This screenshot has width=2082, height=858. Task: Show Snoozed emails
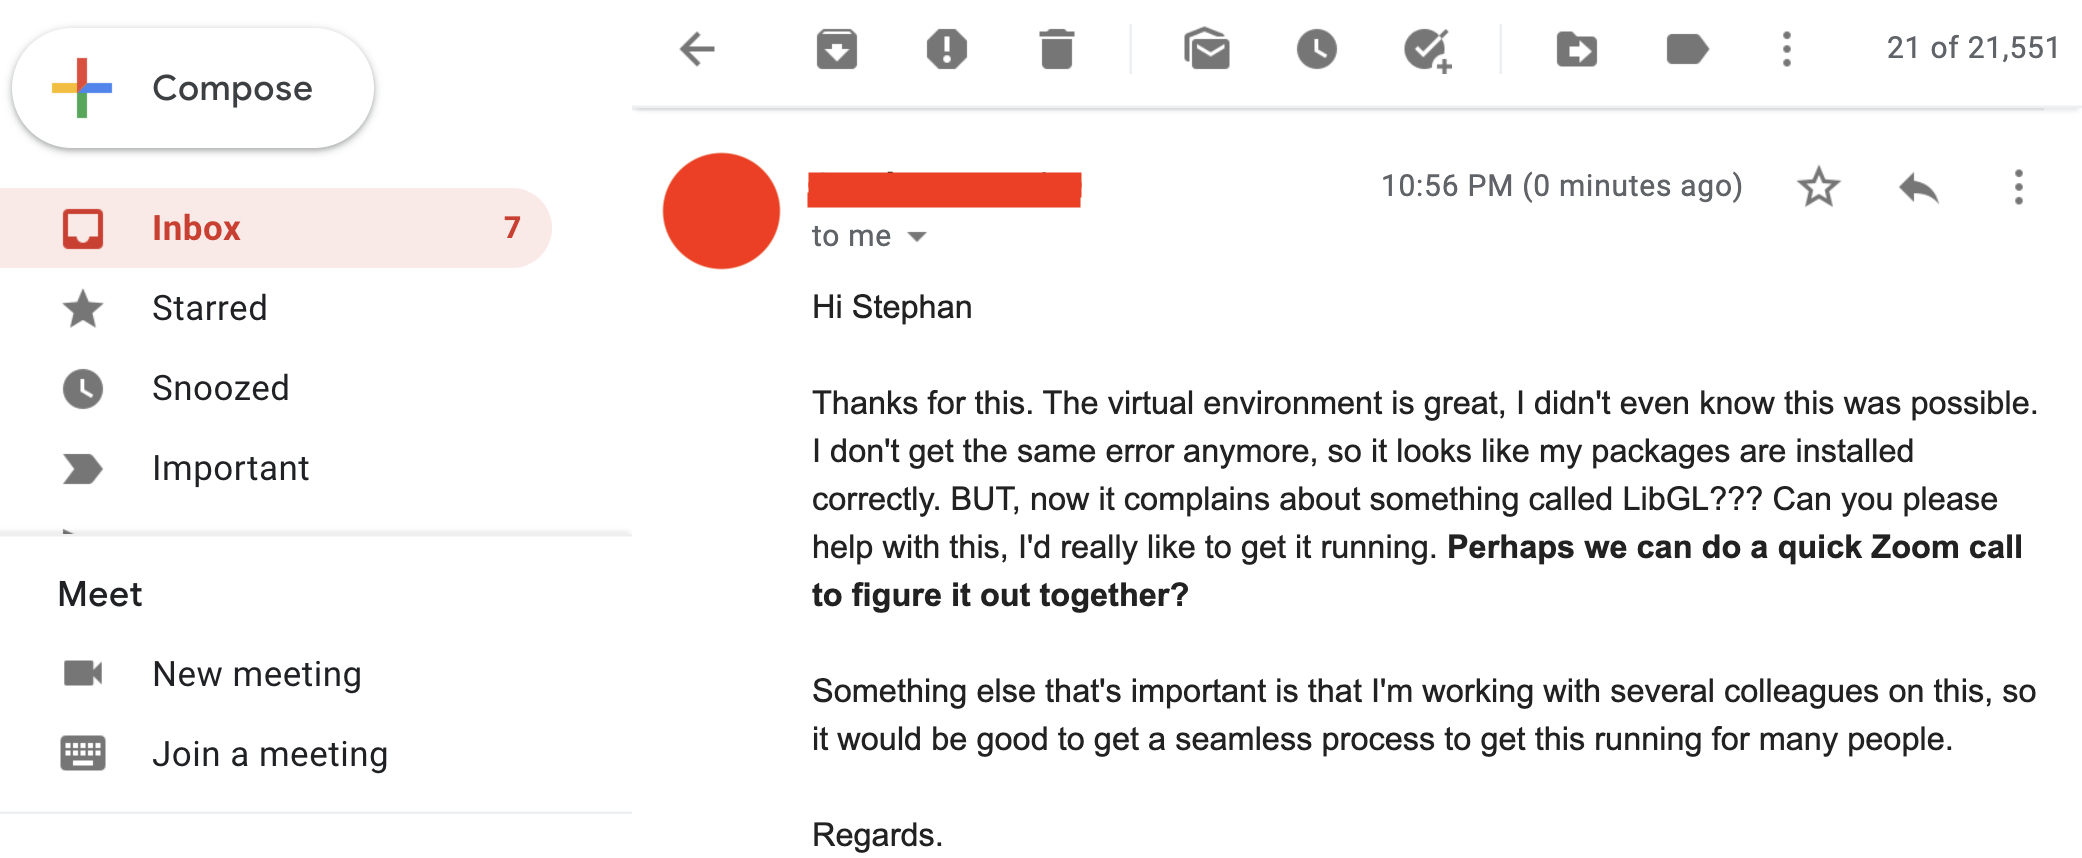220,388
